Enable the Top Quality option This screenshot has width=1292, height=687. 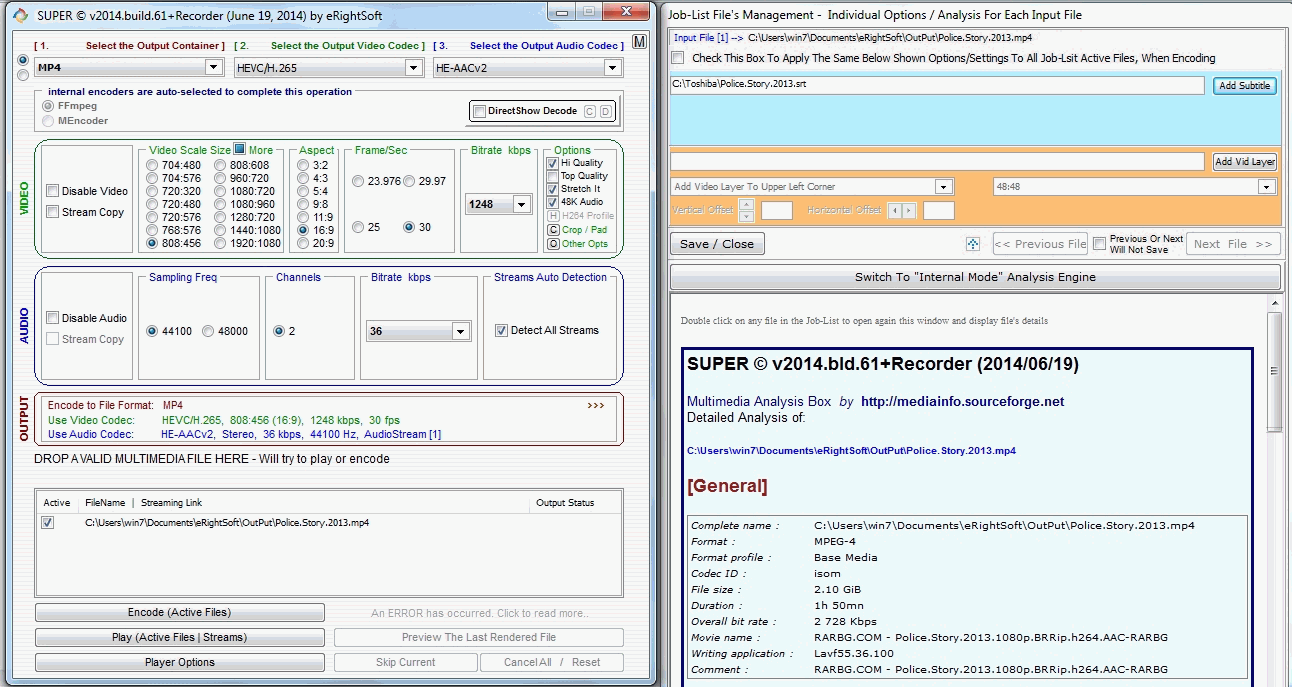[553, 176]
